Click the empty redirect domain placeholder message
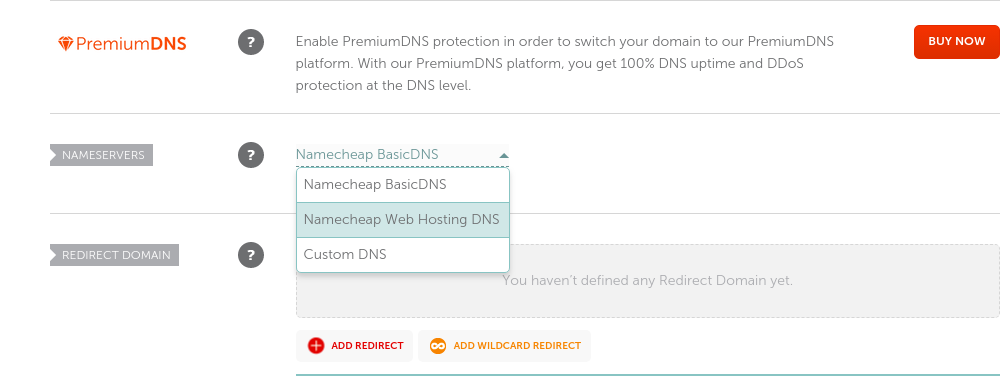The image size is (1004, 378). (x=647, y=281)
